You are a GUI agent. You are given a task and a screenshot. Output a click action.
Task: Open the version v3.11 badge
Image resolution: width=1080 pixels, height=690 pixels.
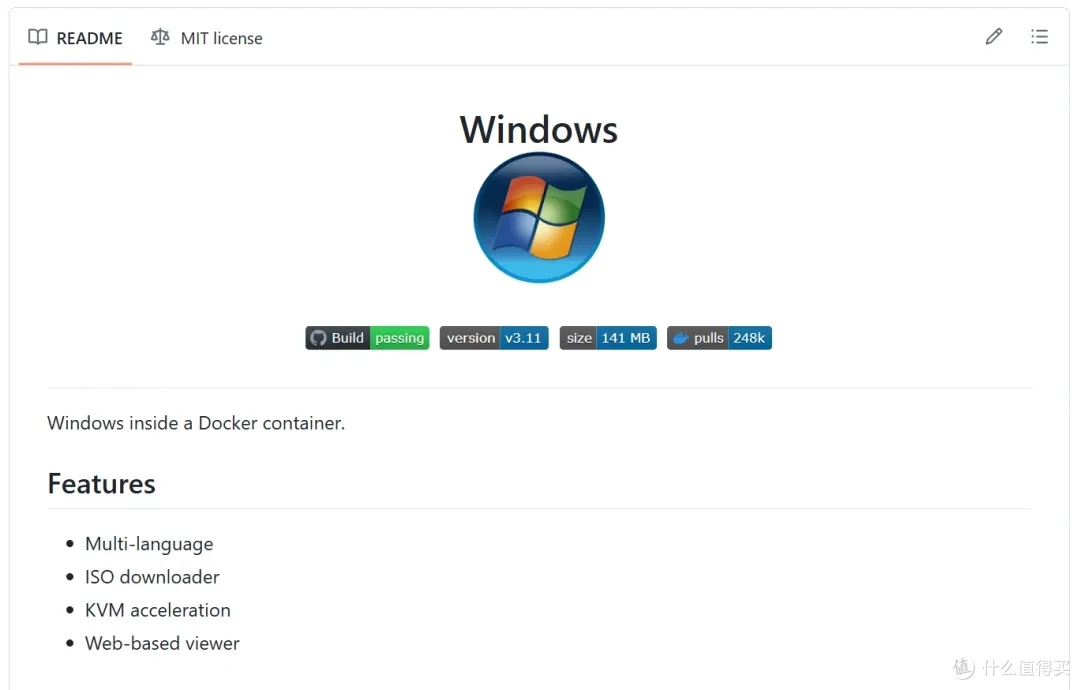coord(494,338)
